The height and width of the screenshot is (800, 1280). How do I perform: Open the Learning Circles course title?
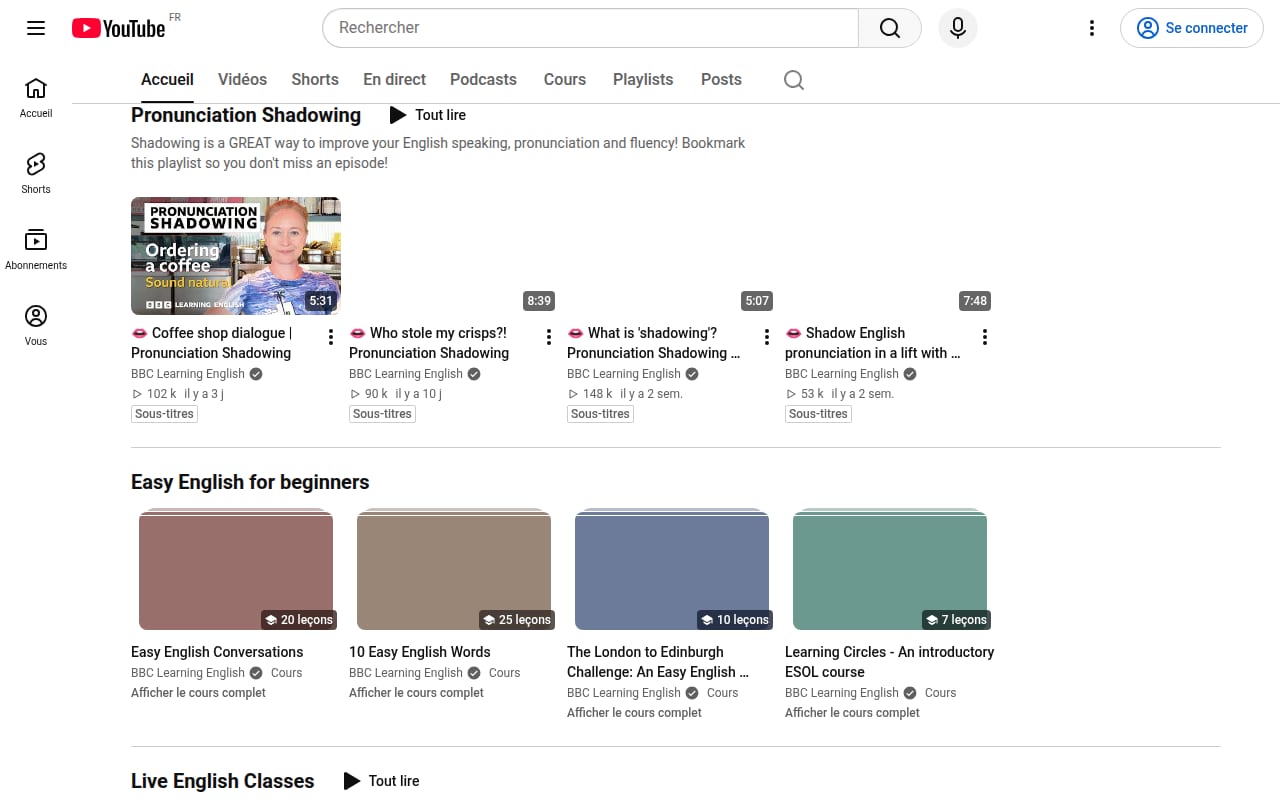point(890,662)
